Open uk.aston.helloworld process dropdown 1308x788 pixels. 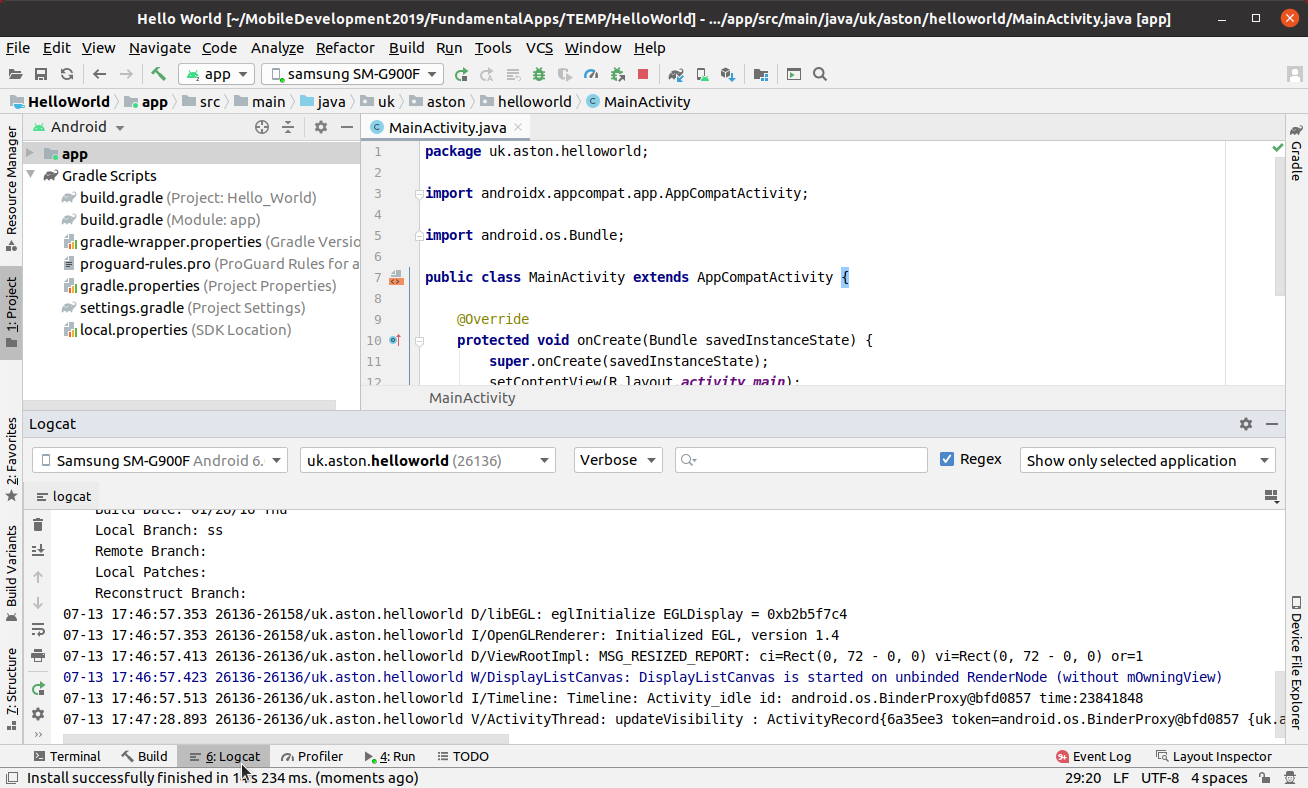(428, 460)
